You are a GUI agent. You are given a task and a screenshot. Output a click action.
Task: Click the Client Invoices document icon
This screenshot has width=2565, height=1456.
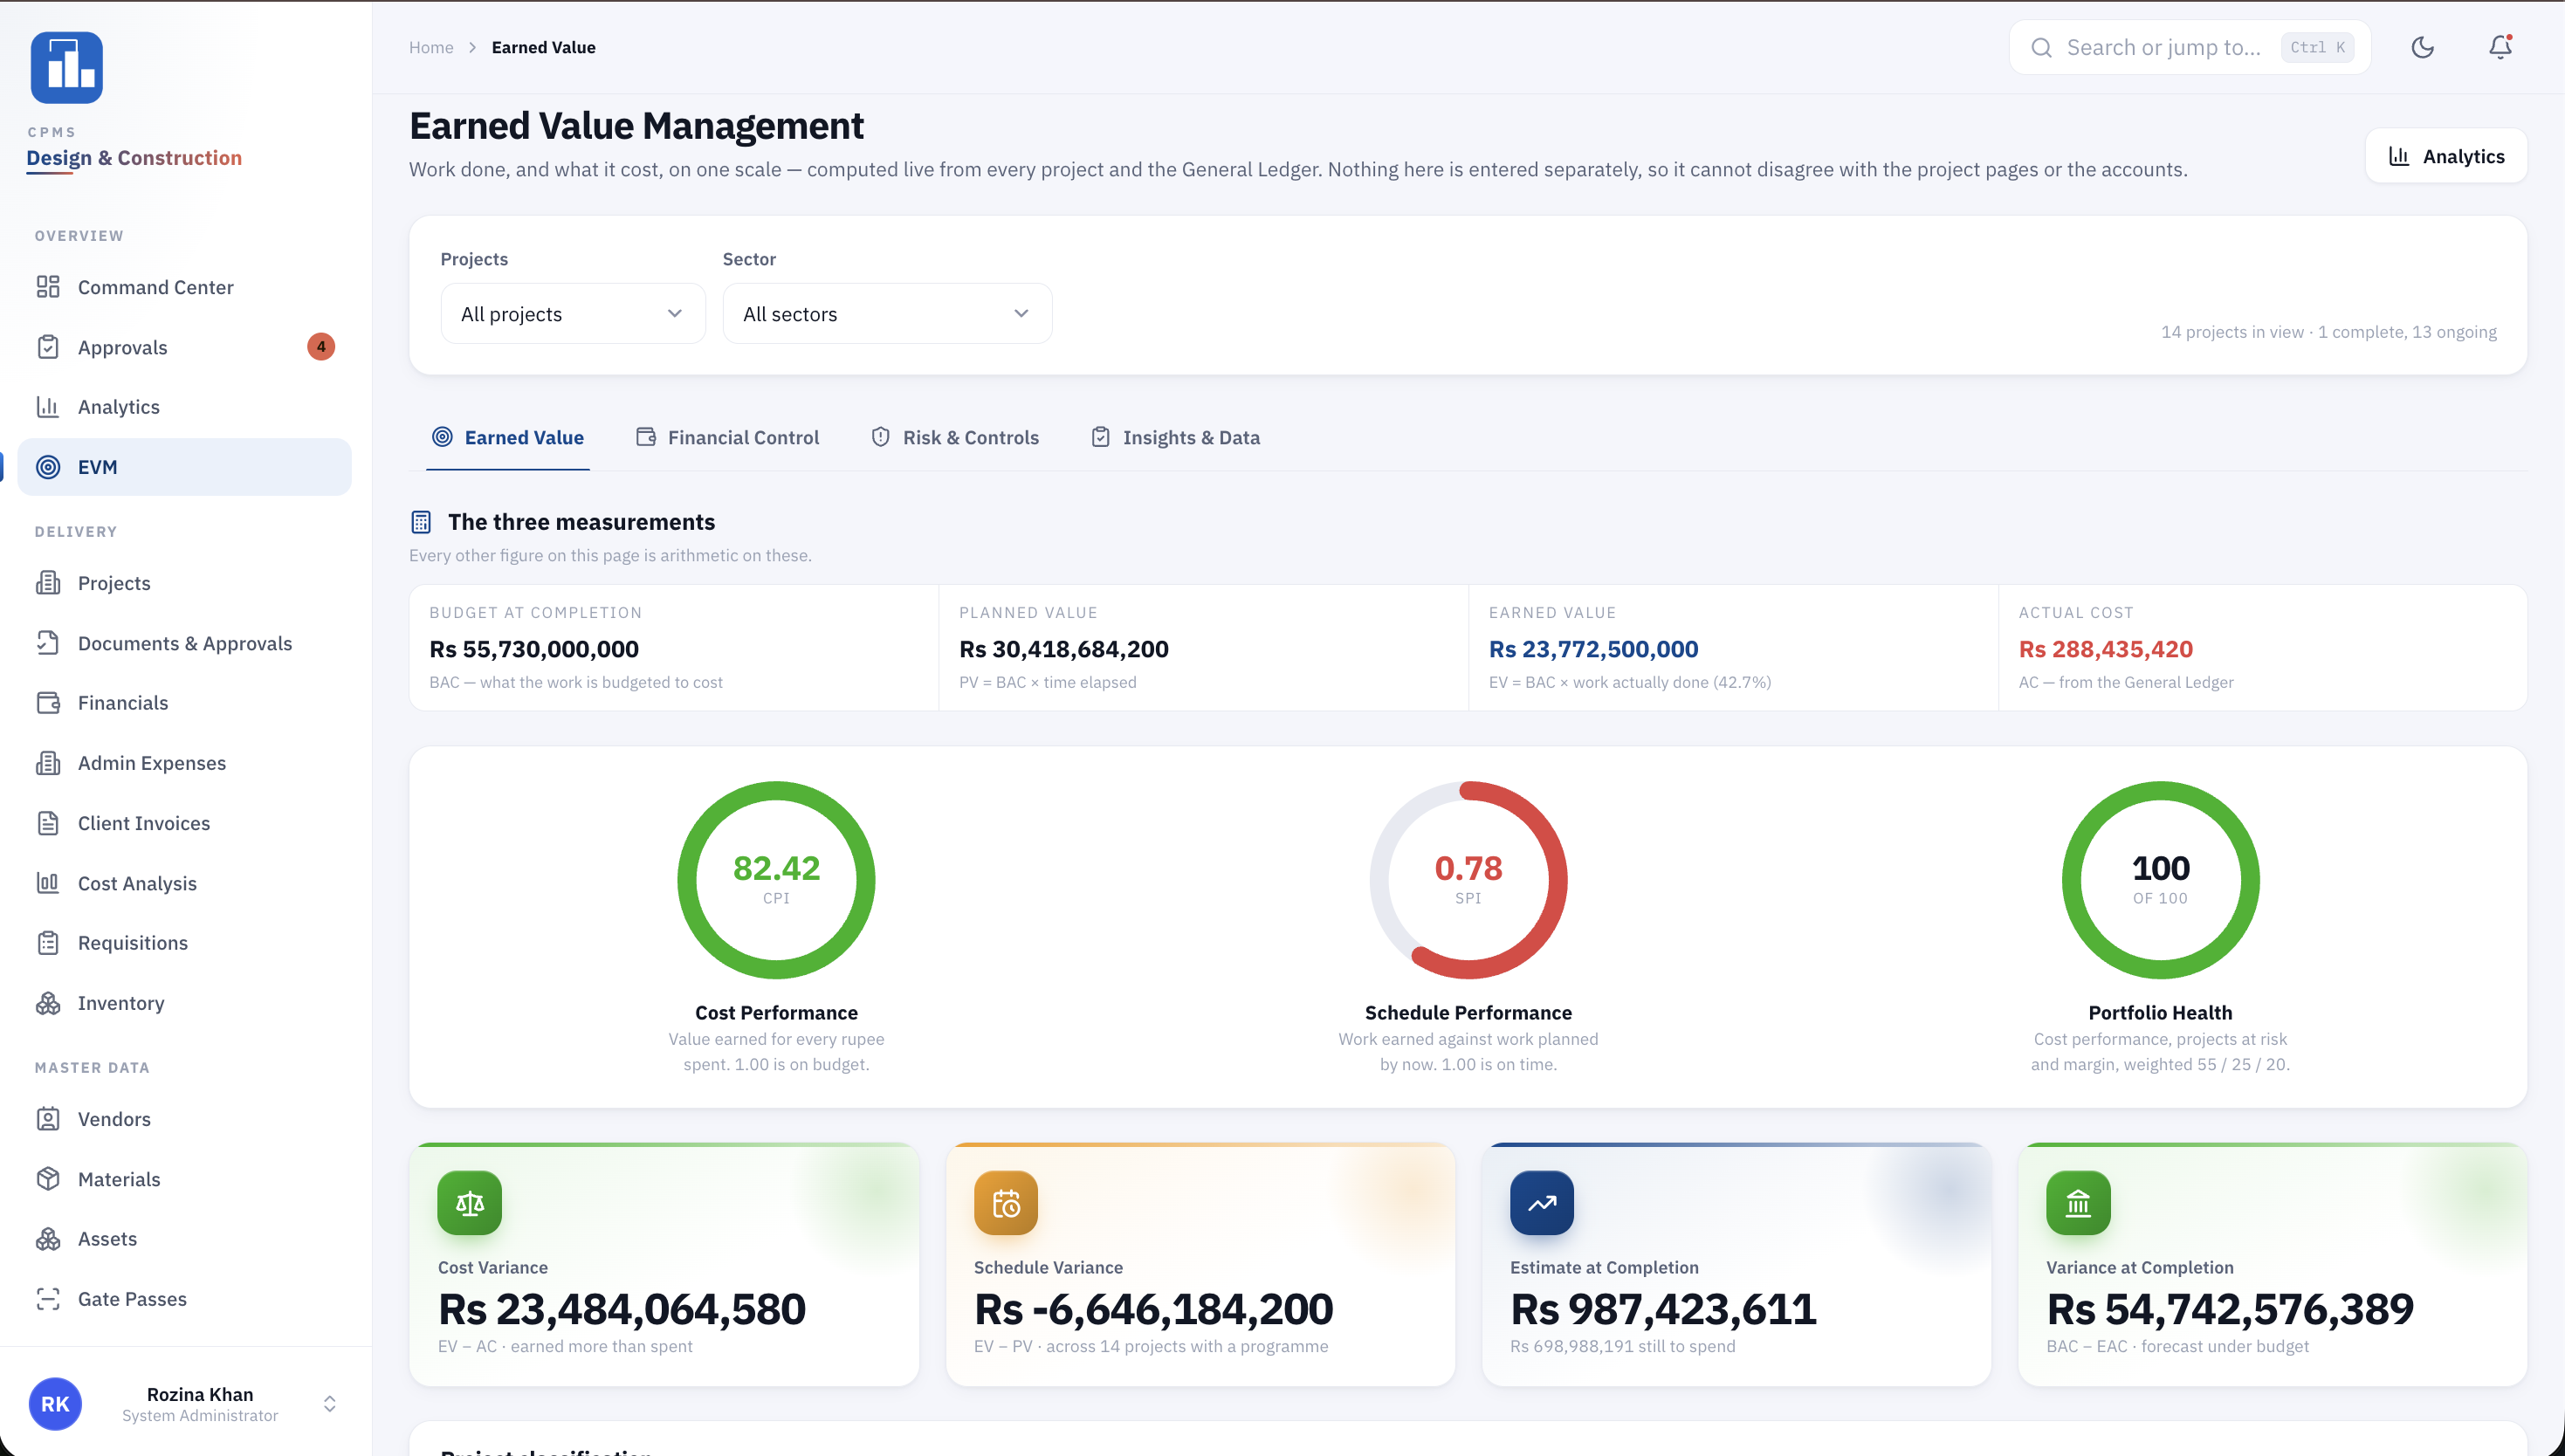click(x=48, y=823)
